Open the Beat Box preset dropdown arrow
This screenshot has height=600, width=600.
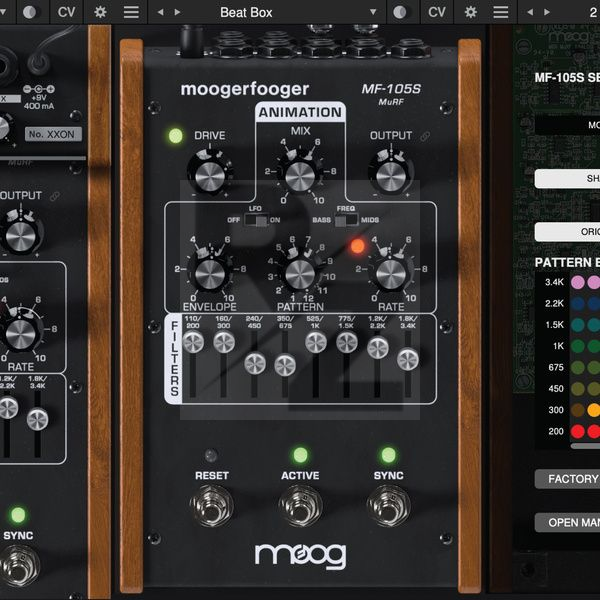pos(373,12)
